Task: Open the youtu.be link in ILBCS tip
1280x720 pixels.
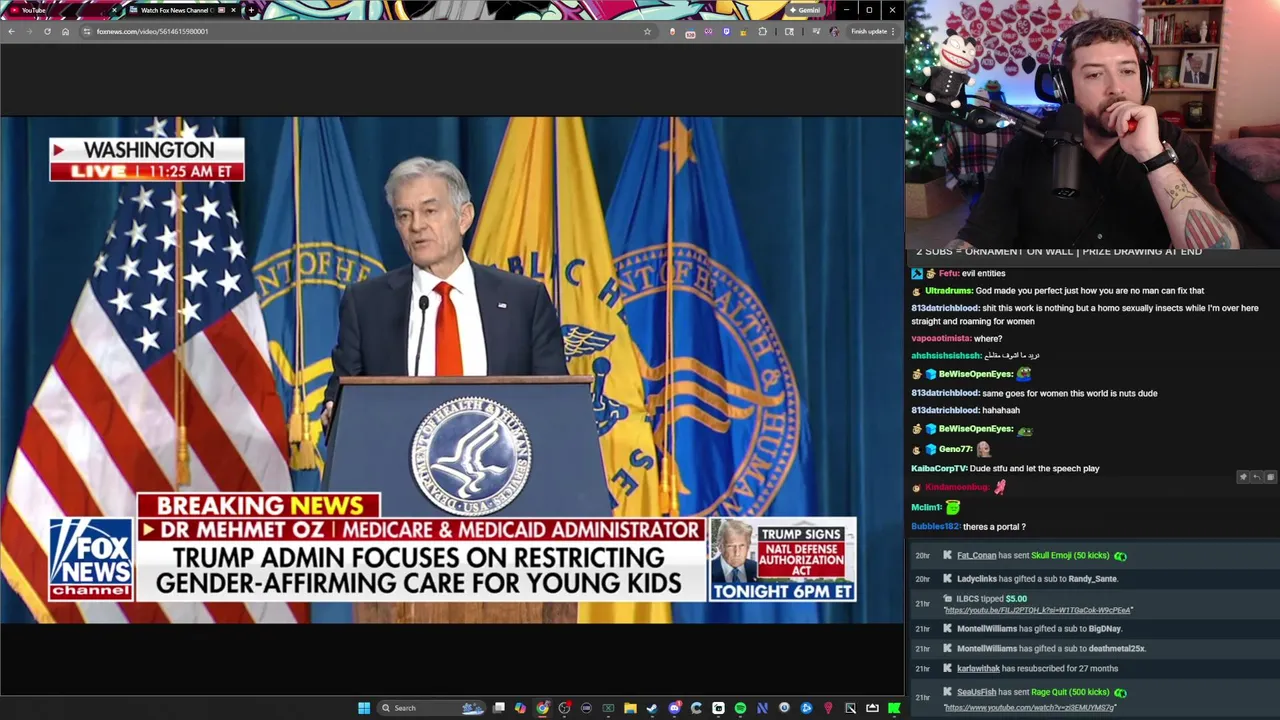Action: 1038,610
